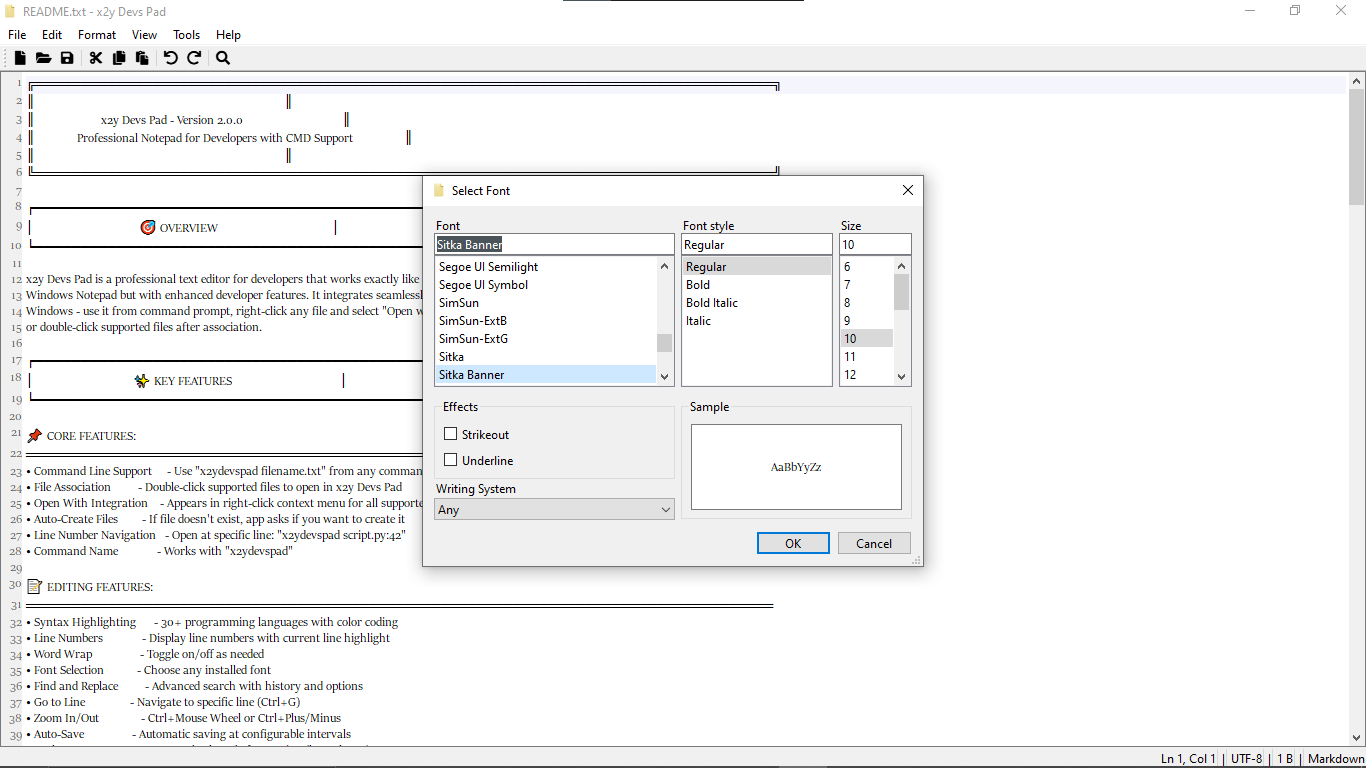Screen dimensions: 1366x768
Task: Open the View menu
Action: pyautogui.click(x=145, y=35)
